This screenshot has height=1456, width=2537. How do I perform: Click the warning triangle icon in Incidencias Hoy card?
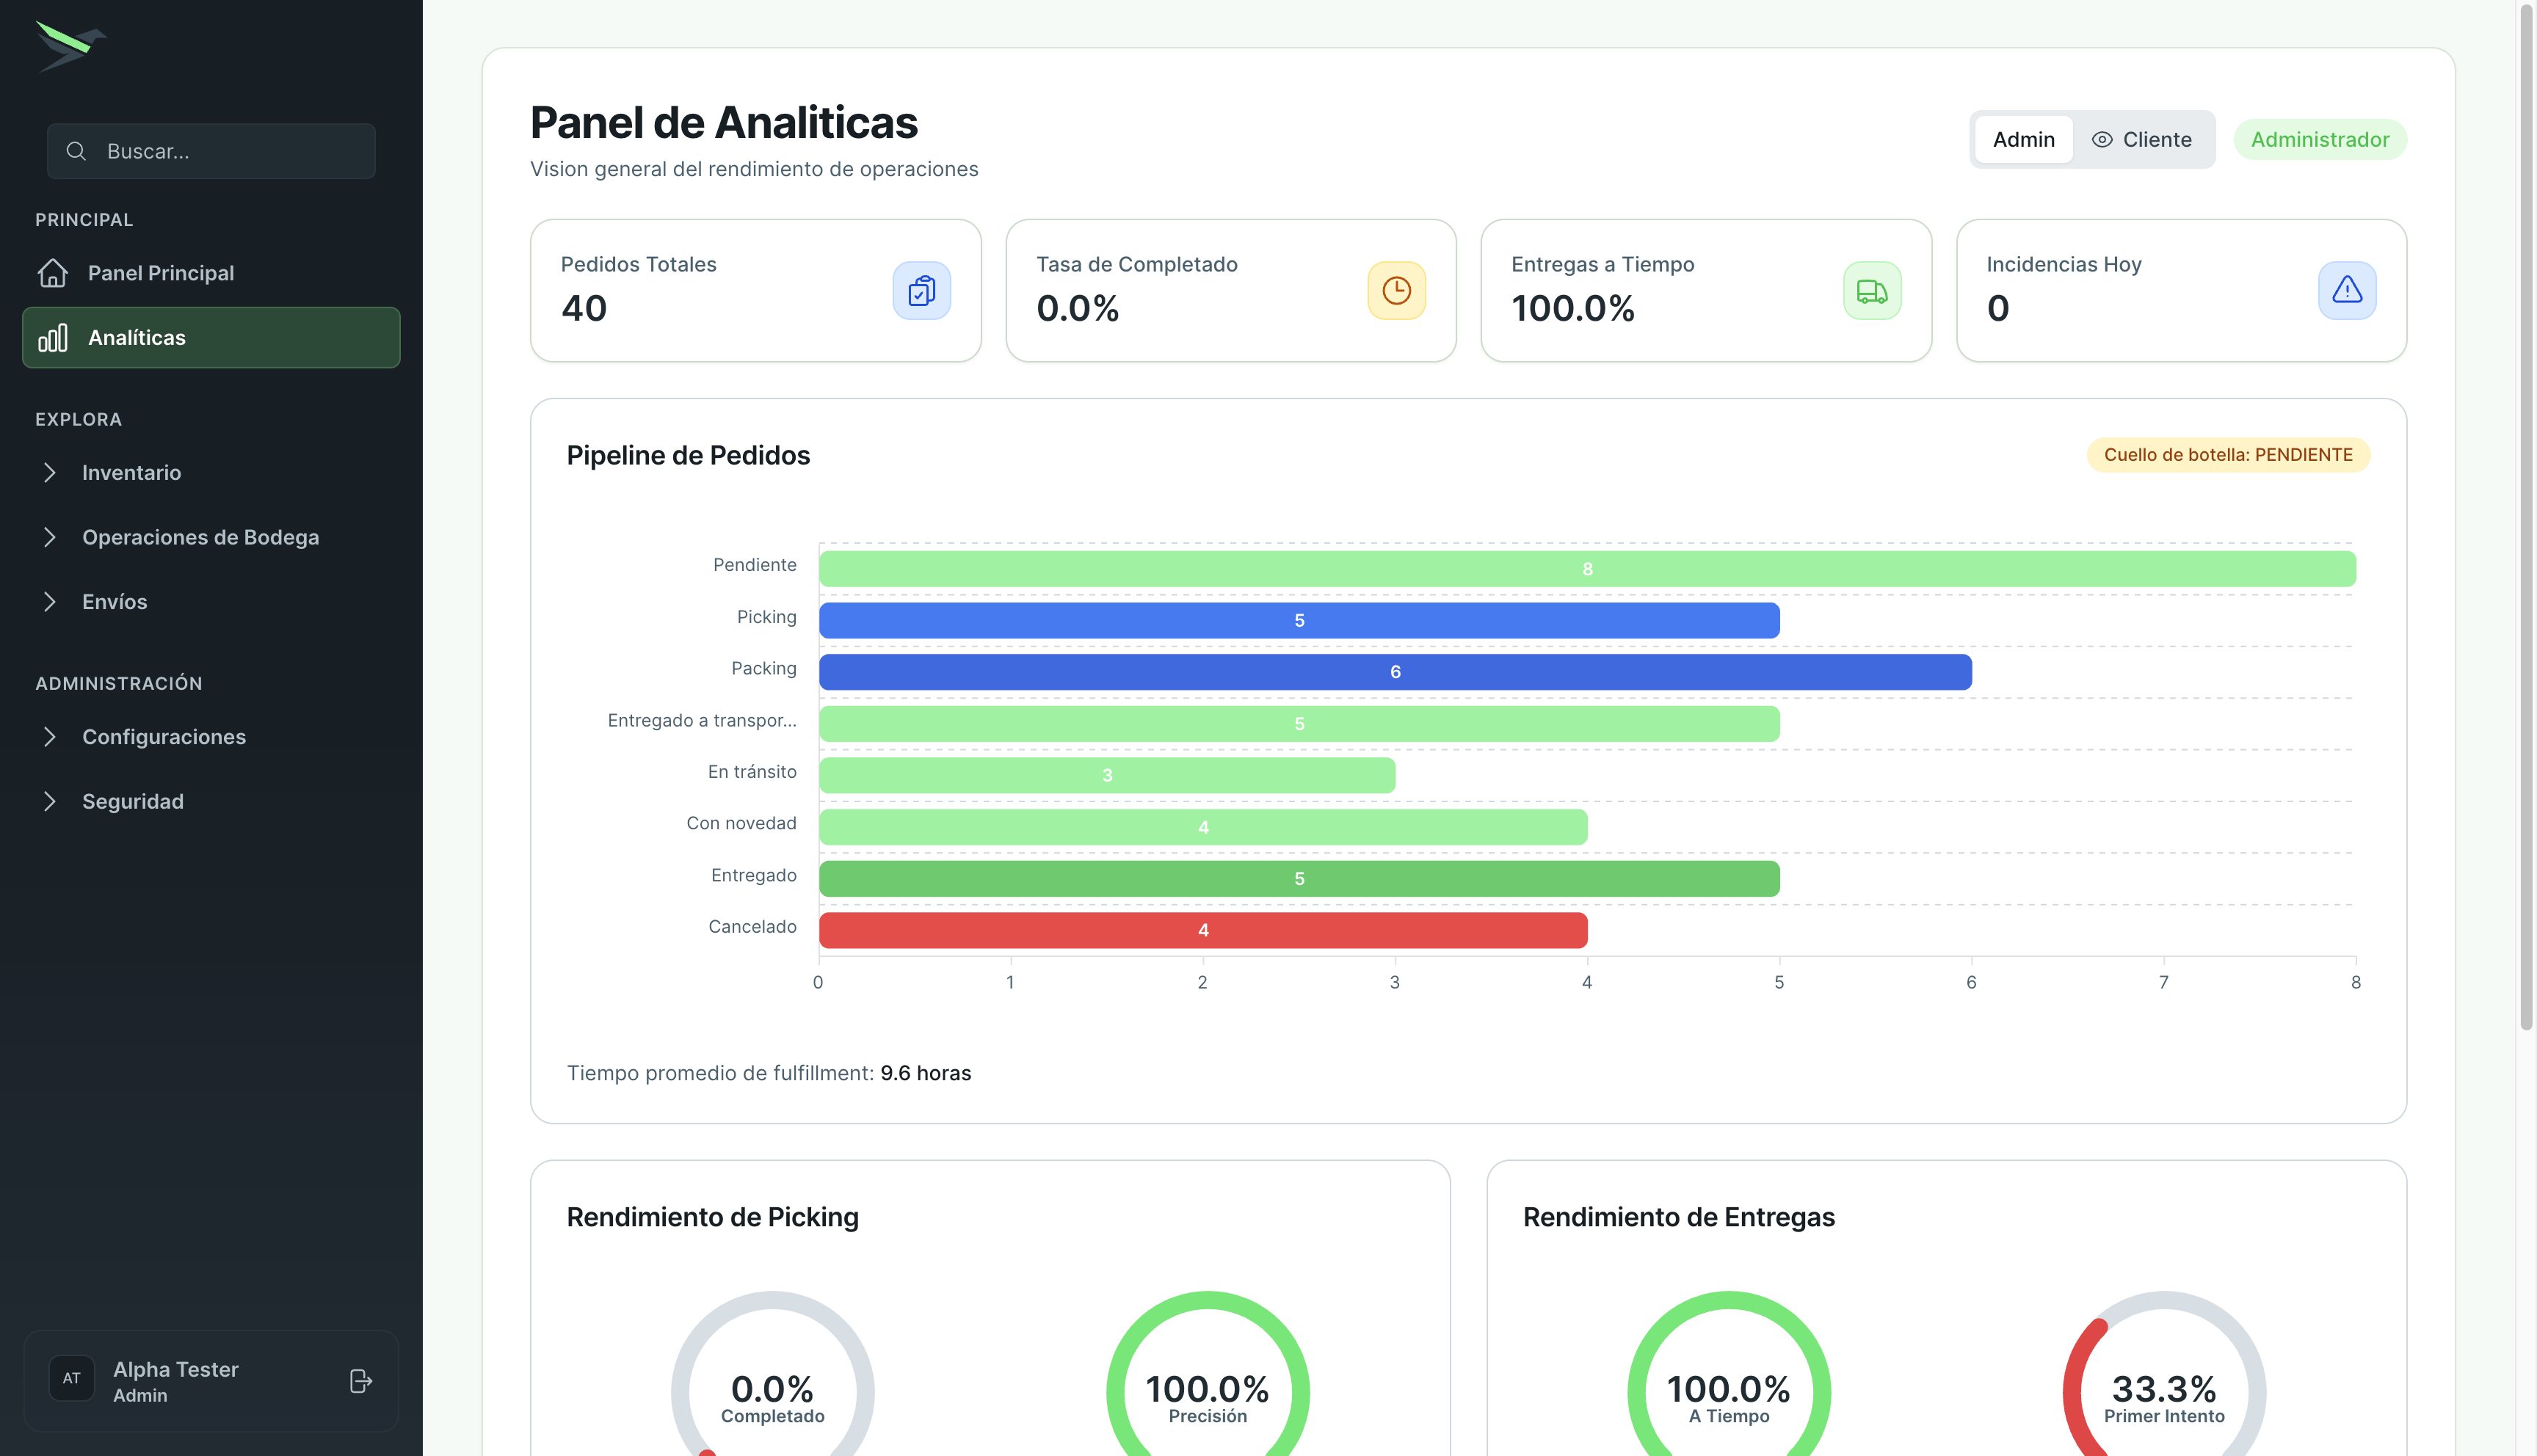[x=2347, y=291]
